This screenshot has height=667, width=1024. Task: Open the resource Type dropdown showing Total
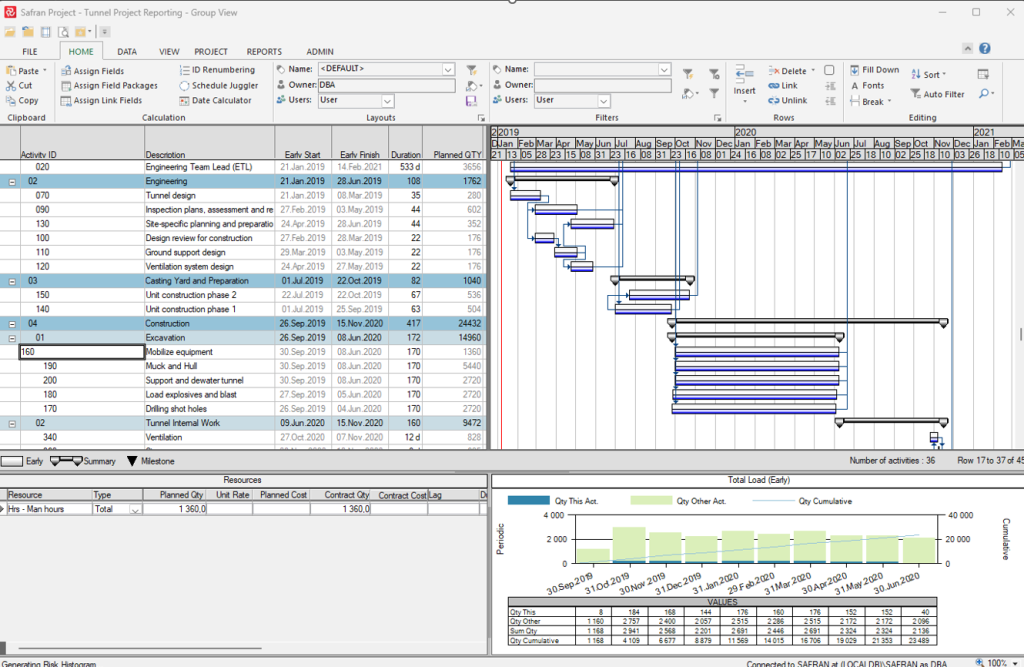[135, 510]
